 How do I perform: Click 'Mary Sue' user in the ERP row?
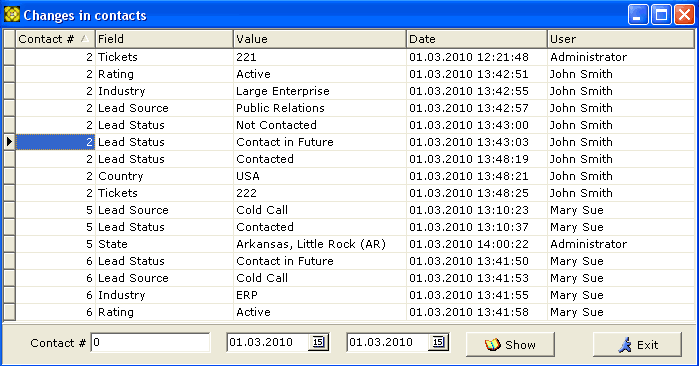pyautogui.click(x=621, y=295)
